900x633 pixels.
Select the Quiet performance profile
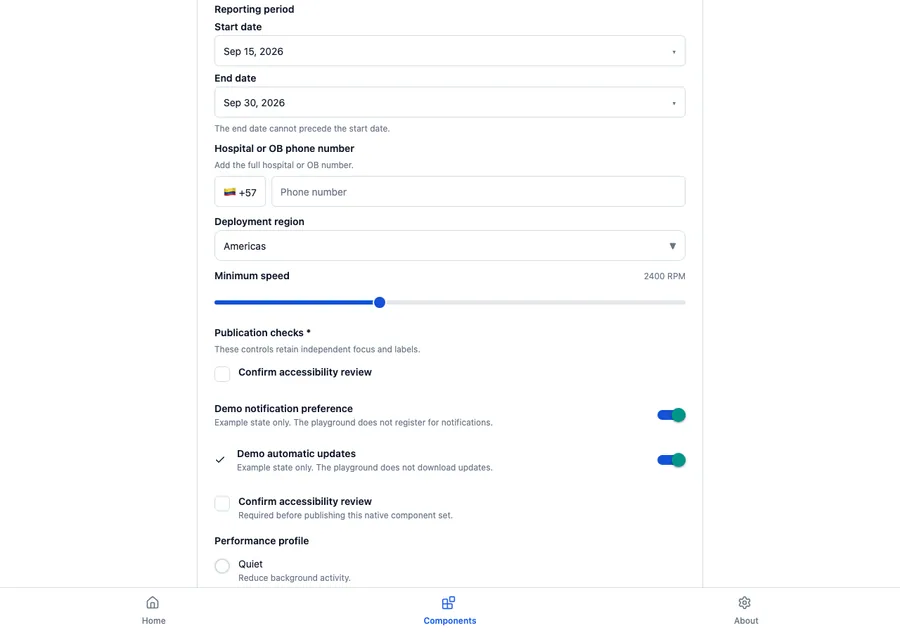click(x=222, y=566)
